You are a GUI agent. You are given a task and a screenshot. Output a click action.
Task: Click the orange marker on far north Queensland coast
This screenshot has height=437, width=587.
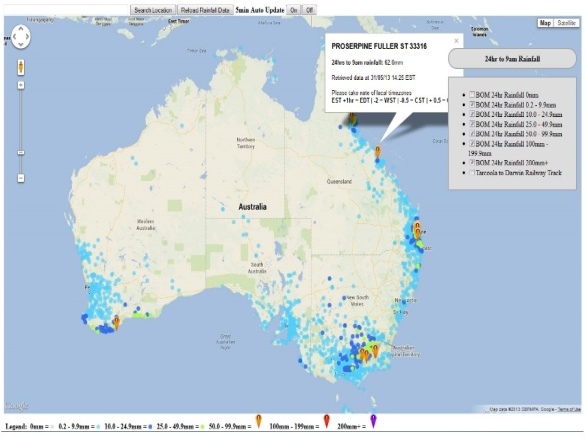352,118
